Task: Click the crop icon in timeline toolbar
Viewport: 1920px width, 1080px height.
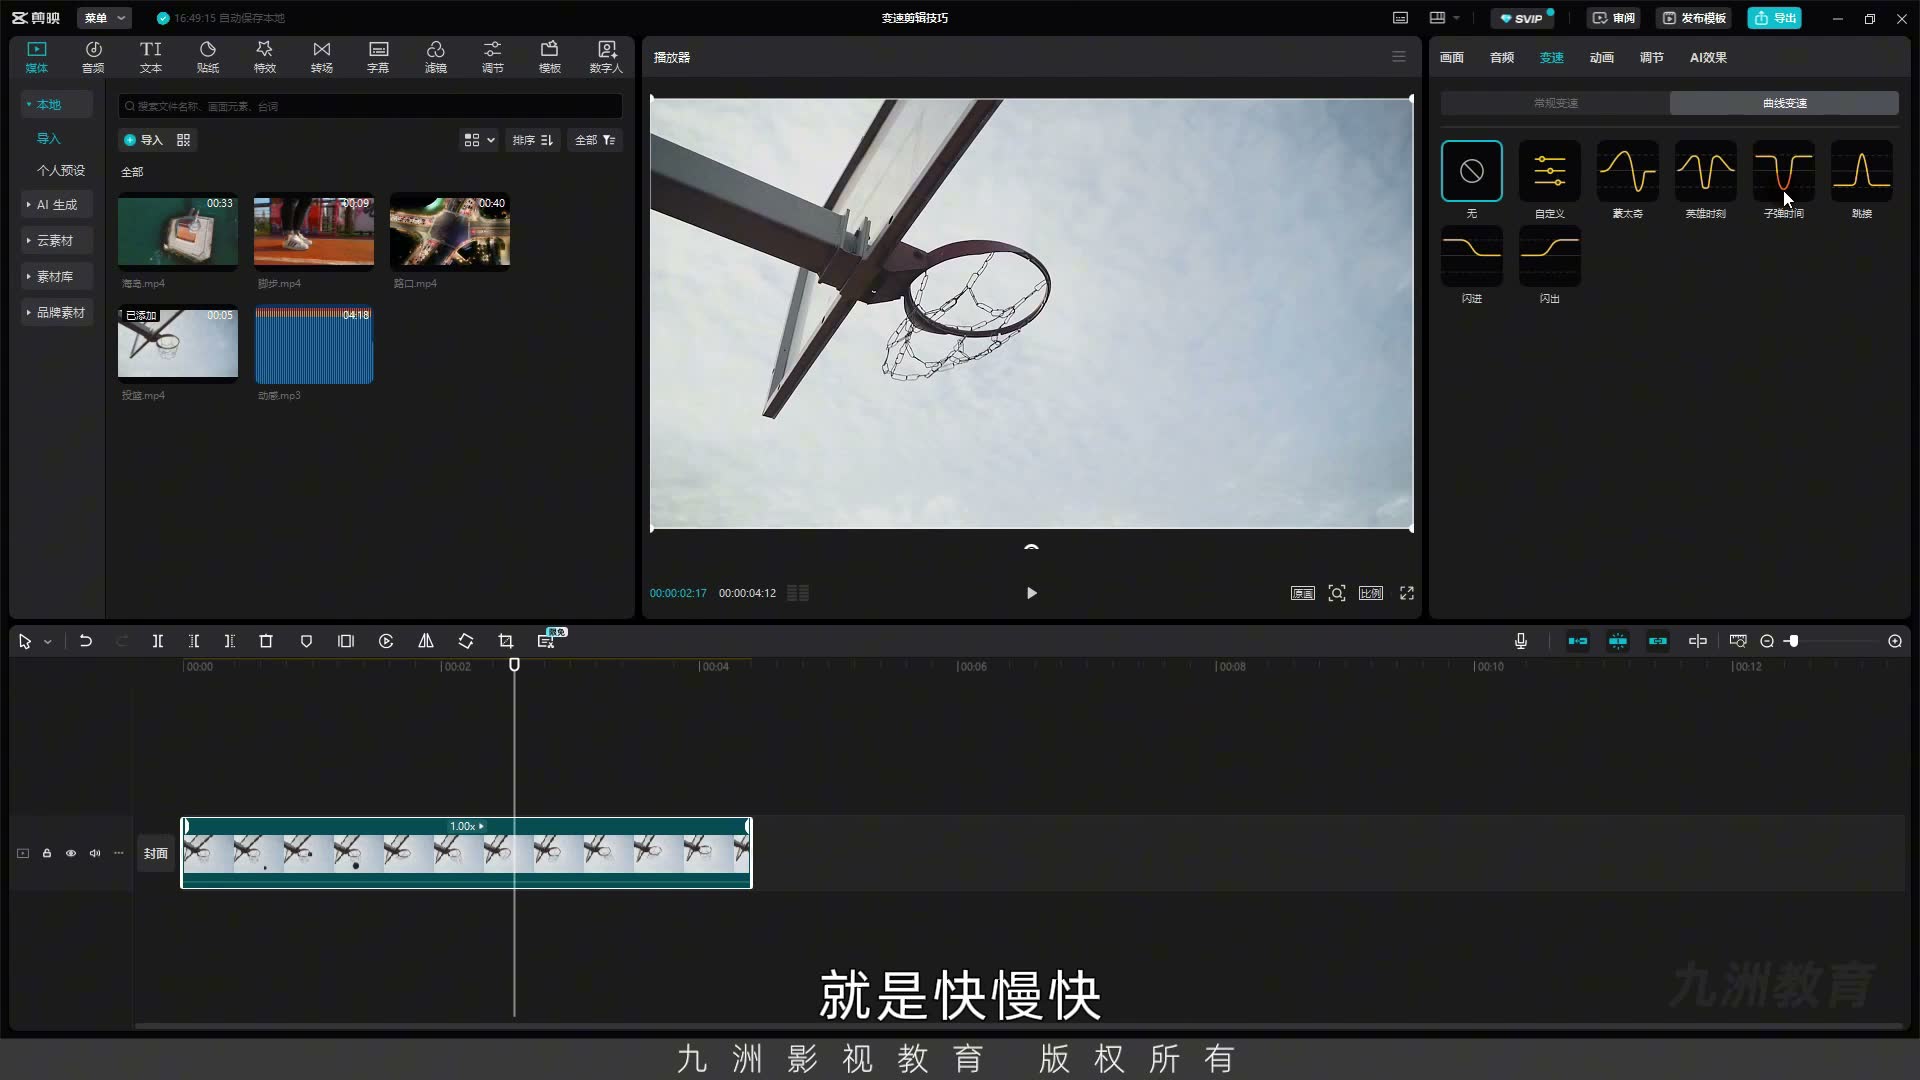Action: 506,641
